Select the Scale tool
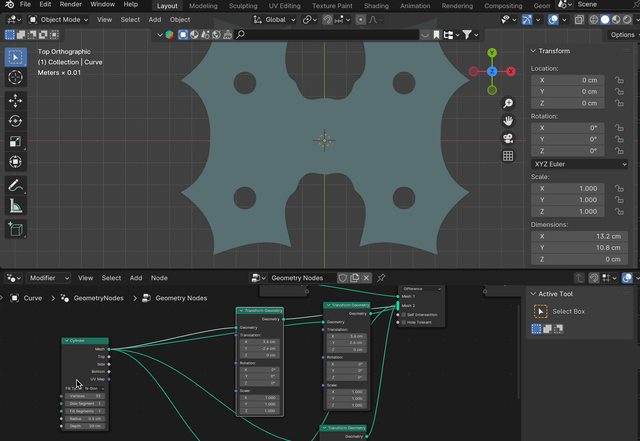The height and width of the screenshot is (441, 640). coord(16,141)
